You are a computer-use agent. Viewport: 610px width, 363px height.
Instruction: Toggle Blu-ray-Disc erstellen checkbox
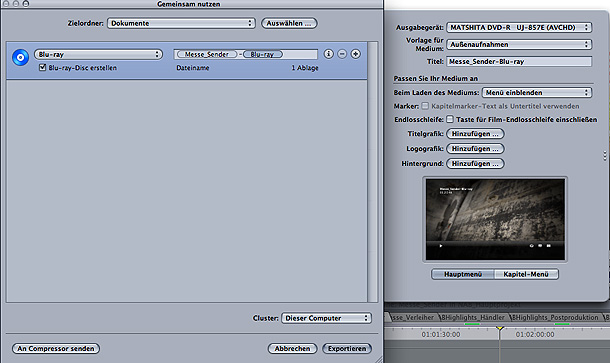click(x=42, y=67)
